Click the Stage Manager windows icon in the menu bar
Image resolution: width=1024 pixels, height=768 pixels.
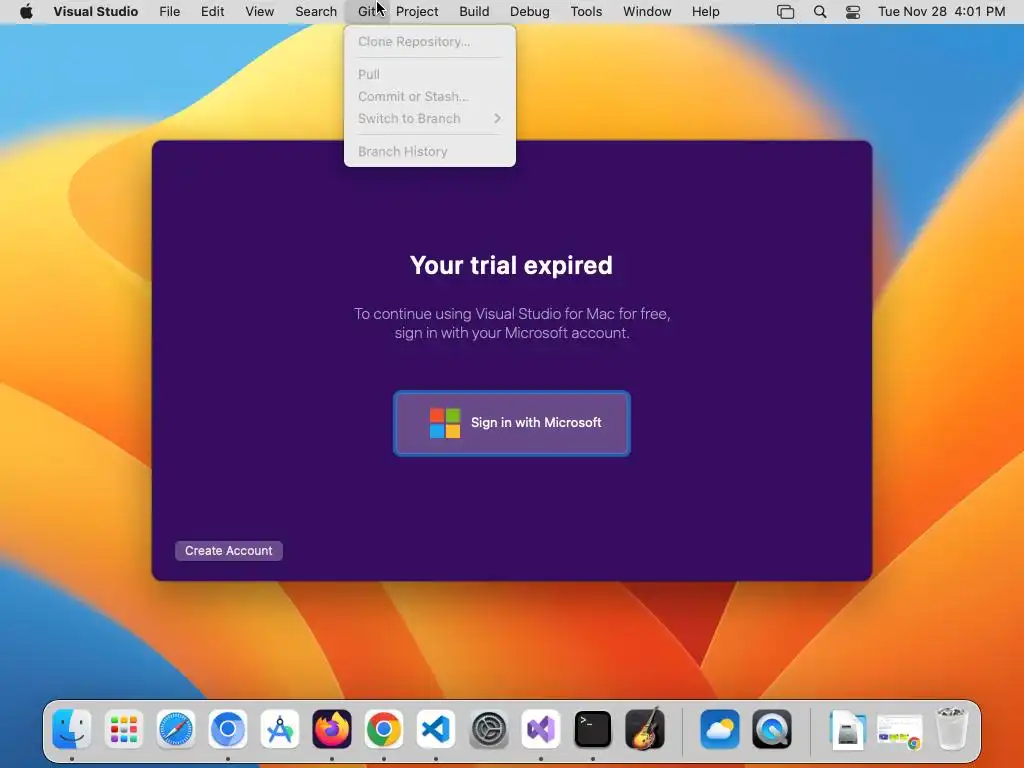[x=786, y=12]
